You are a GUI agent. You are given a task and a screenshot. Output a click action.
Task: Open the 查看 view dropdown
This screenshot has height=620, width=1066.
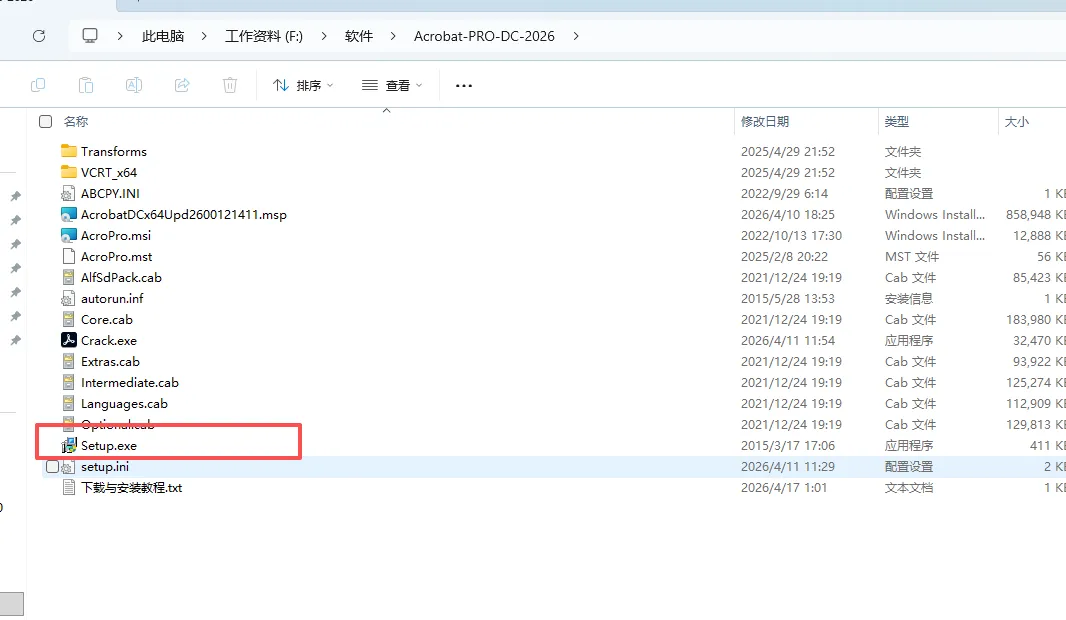392,85
